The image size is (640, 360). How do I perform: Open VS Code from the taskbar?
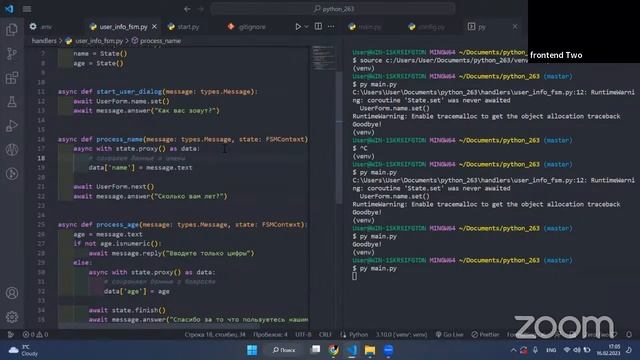pyautogui.click(x=352, y=350)
